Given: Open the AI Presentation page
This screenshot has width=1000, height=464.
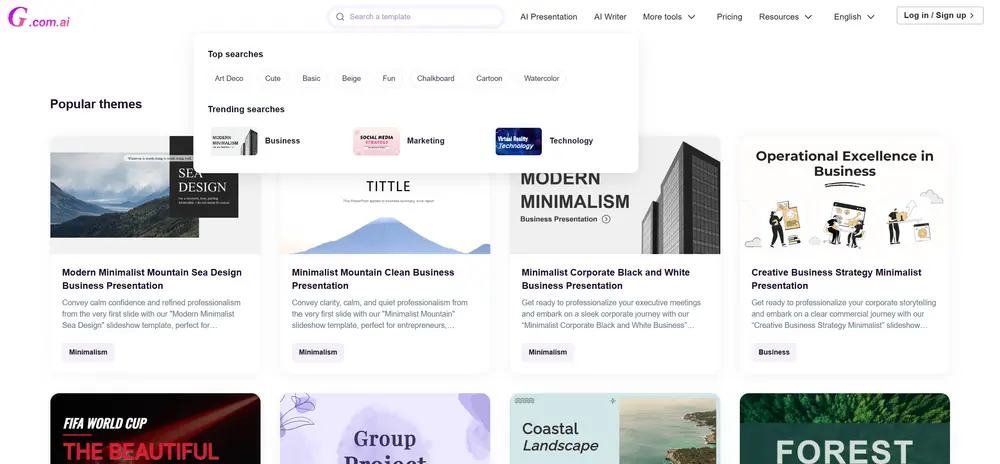Looking at the screenshot, I should [x=548, y=17].
